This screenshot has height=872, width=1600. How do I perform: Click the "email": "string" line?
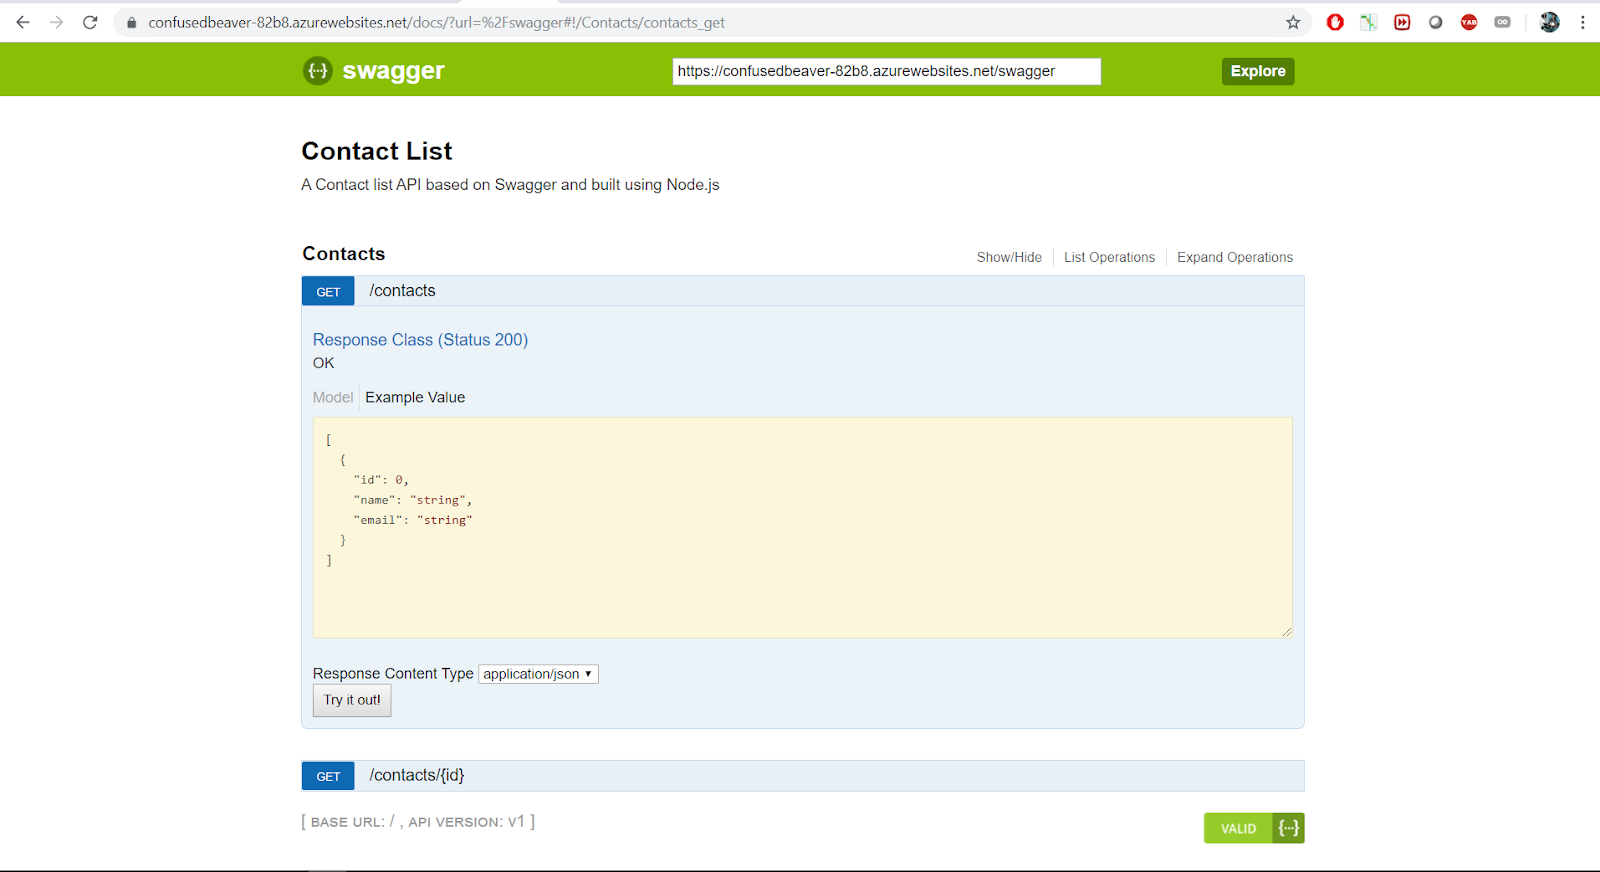pos(413,520)
